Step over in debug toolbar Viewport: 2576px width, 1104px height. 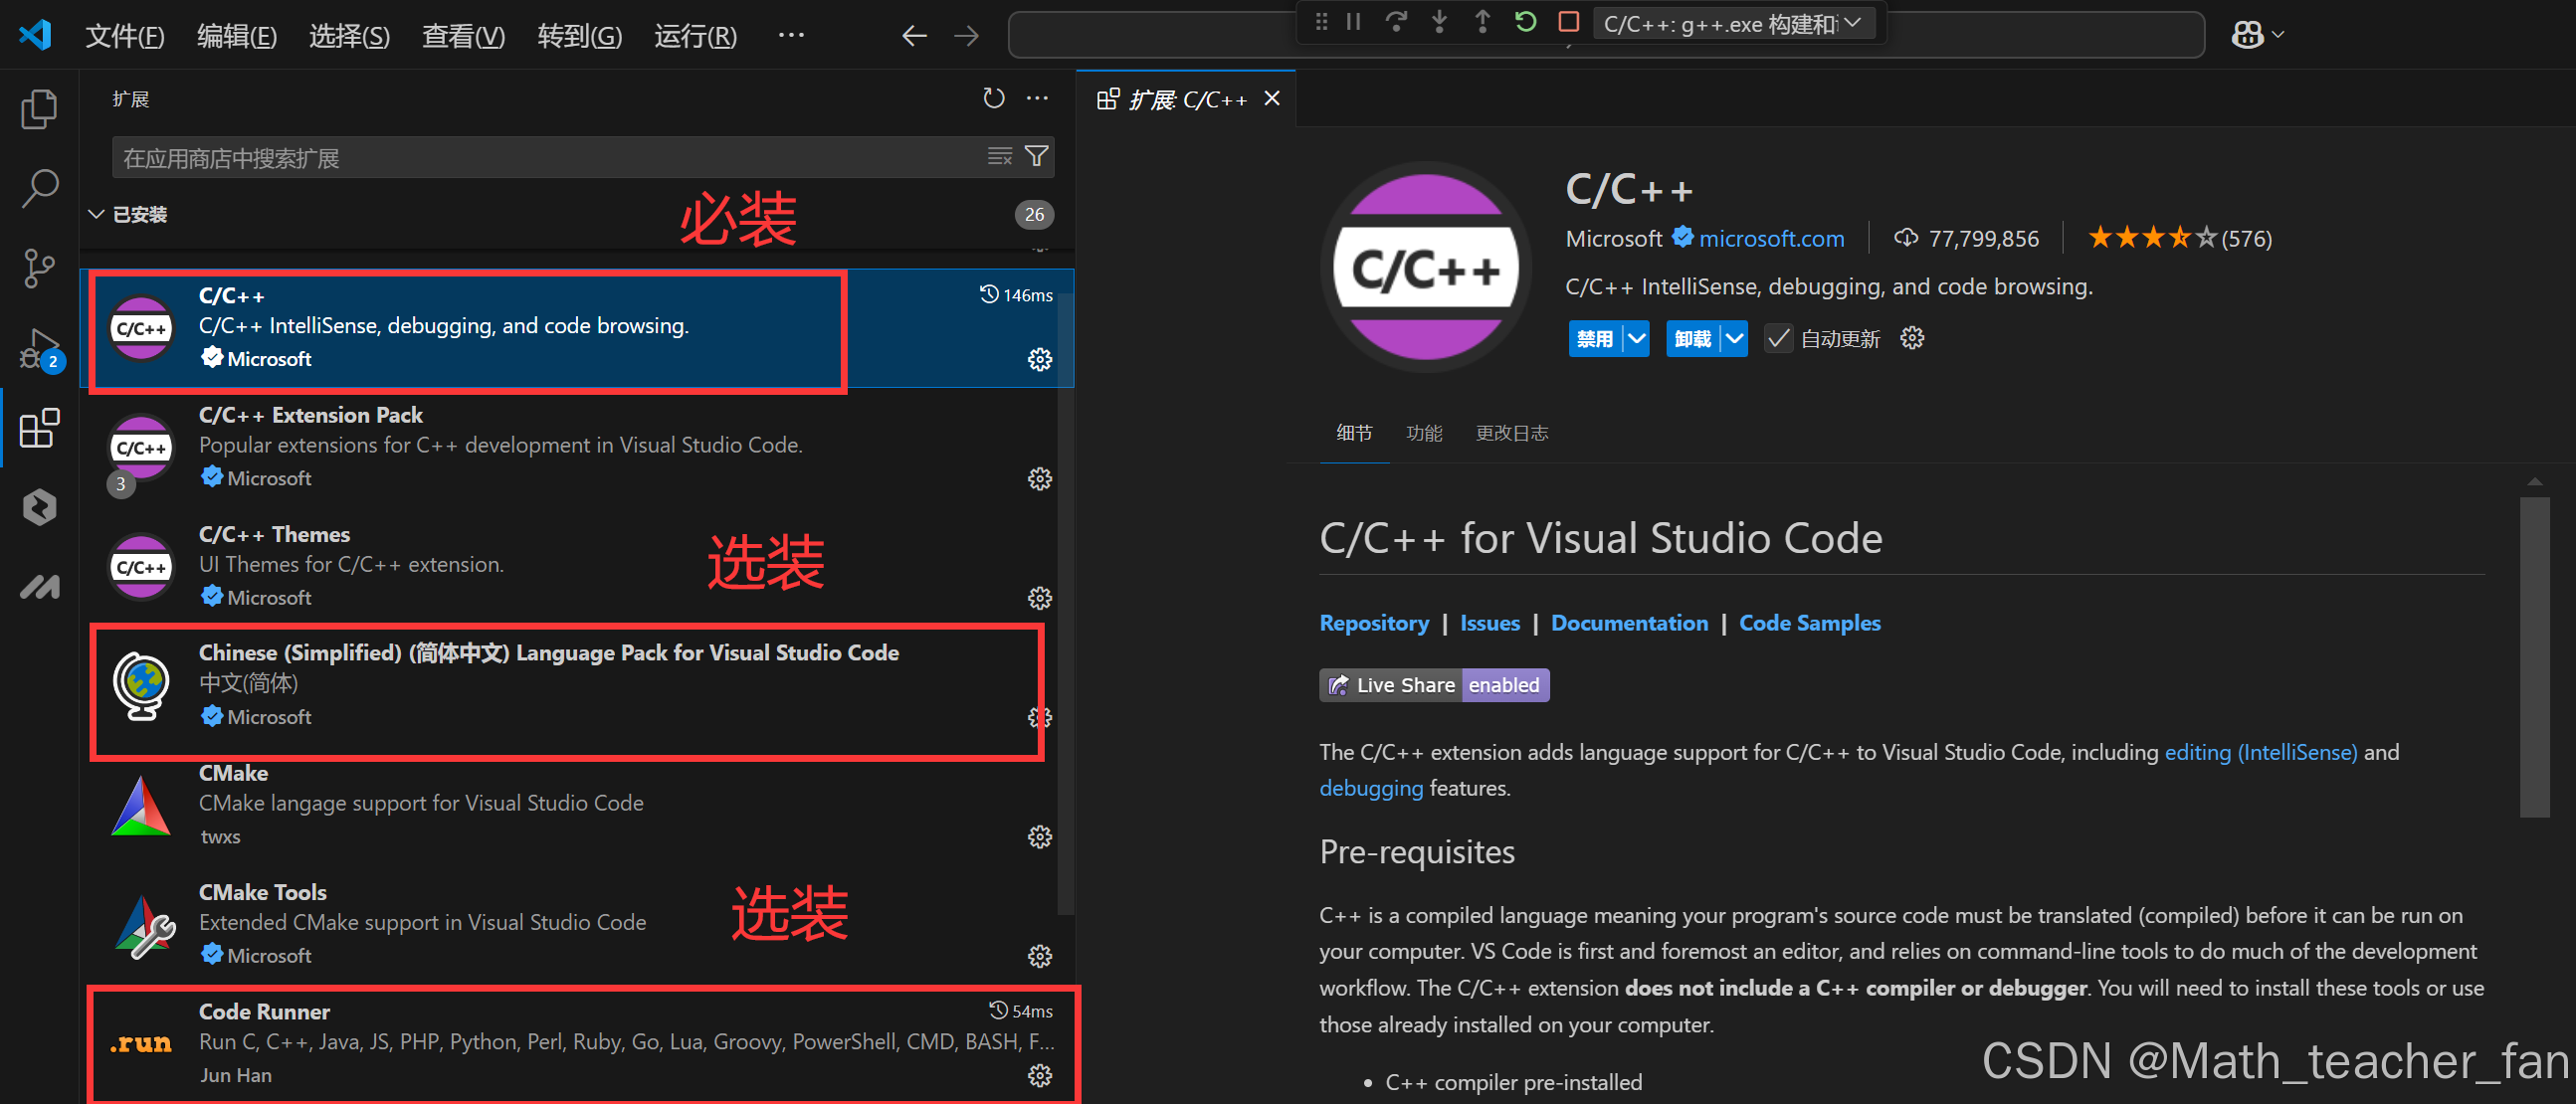click(x=1396, y=21)
